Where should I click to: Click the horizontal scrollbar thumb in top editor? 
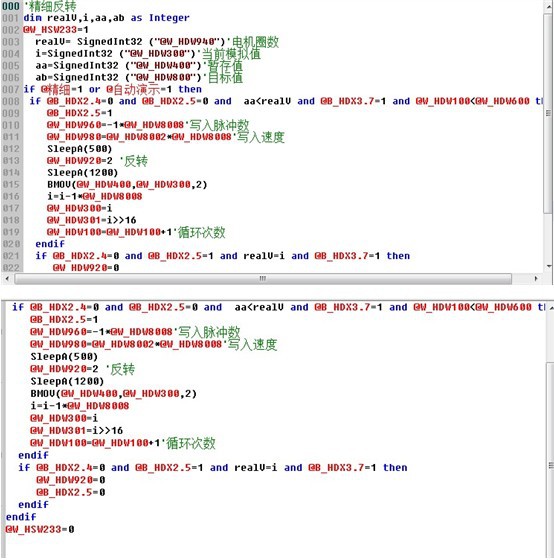(263, 279)
